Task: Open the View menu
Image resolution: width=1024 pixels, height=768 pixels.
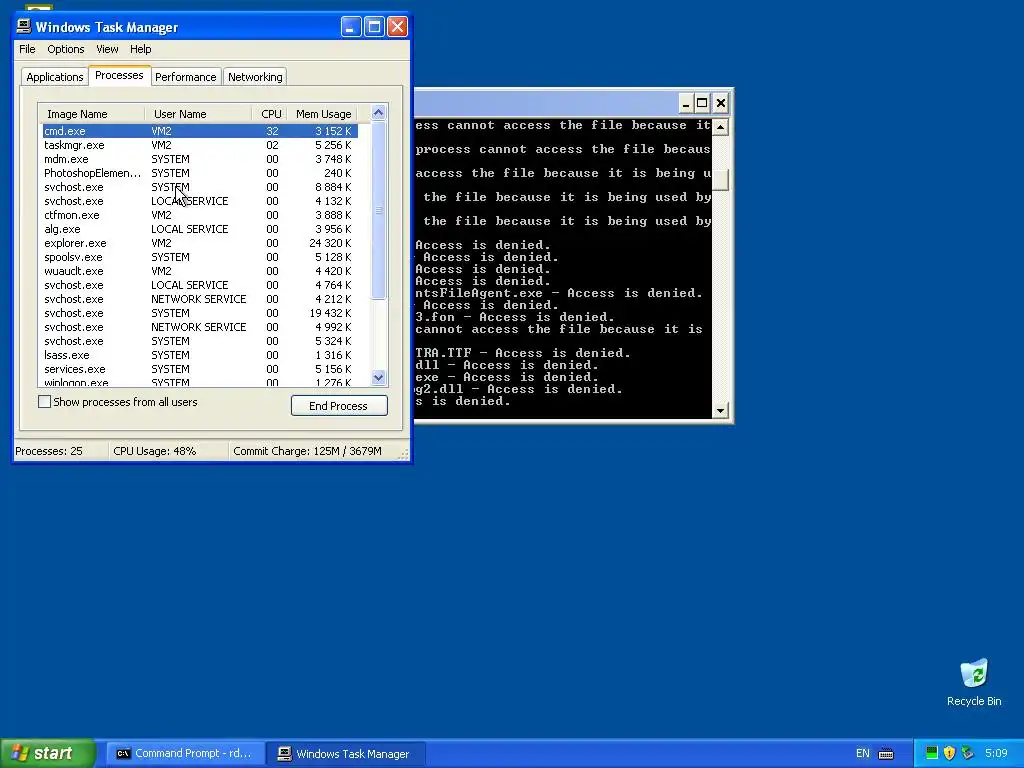Action: tap(107, 49)
